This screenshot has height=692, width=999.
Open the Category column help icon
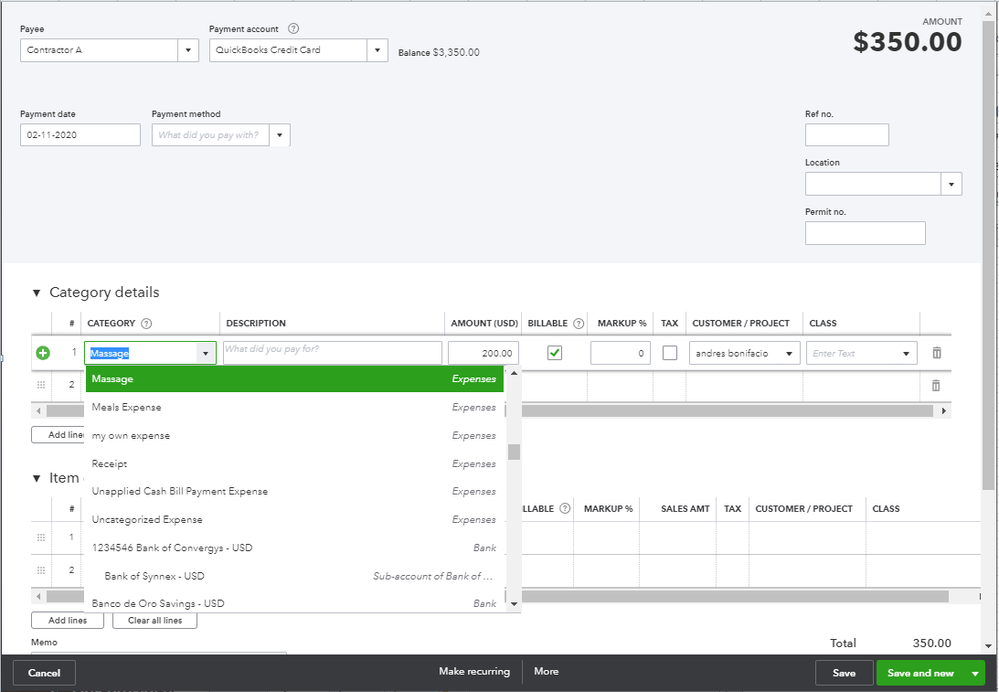(x=147, y=323)
